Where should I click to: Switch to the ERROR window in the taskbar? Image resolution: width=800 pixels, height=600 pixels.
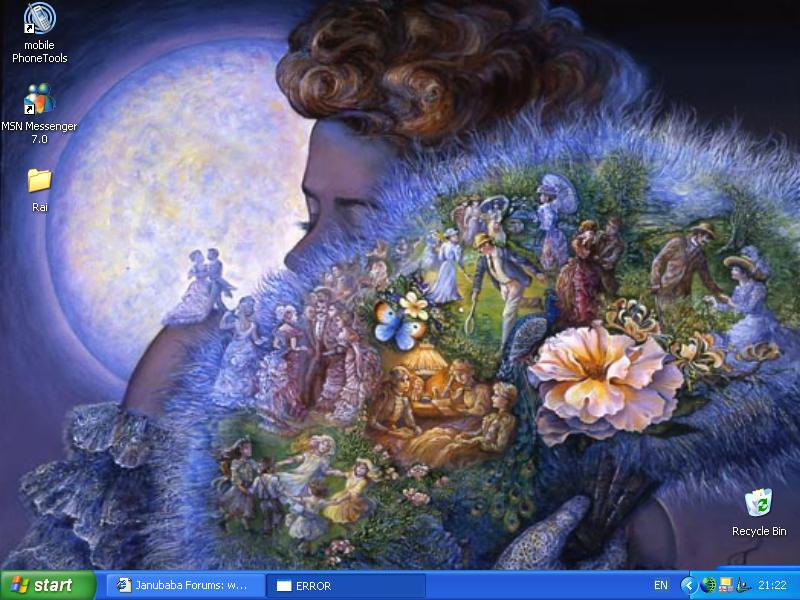pyautogui.click(x=346, y=585)
